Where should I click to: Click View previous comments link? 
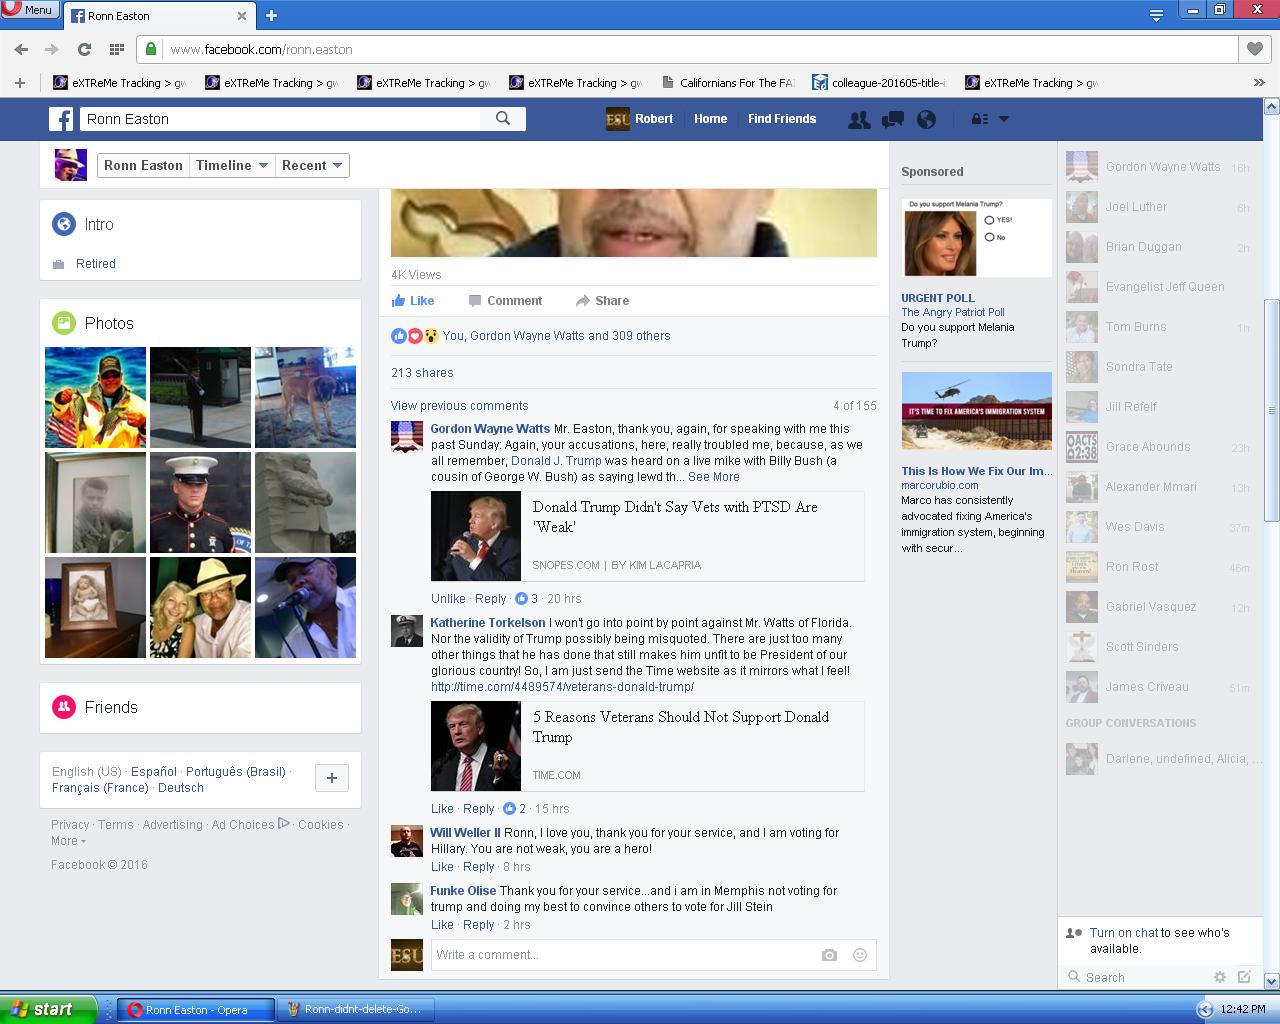pos(459,406)
